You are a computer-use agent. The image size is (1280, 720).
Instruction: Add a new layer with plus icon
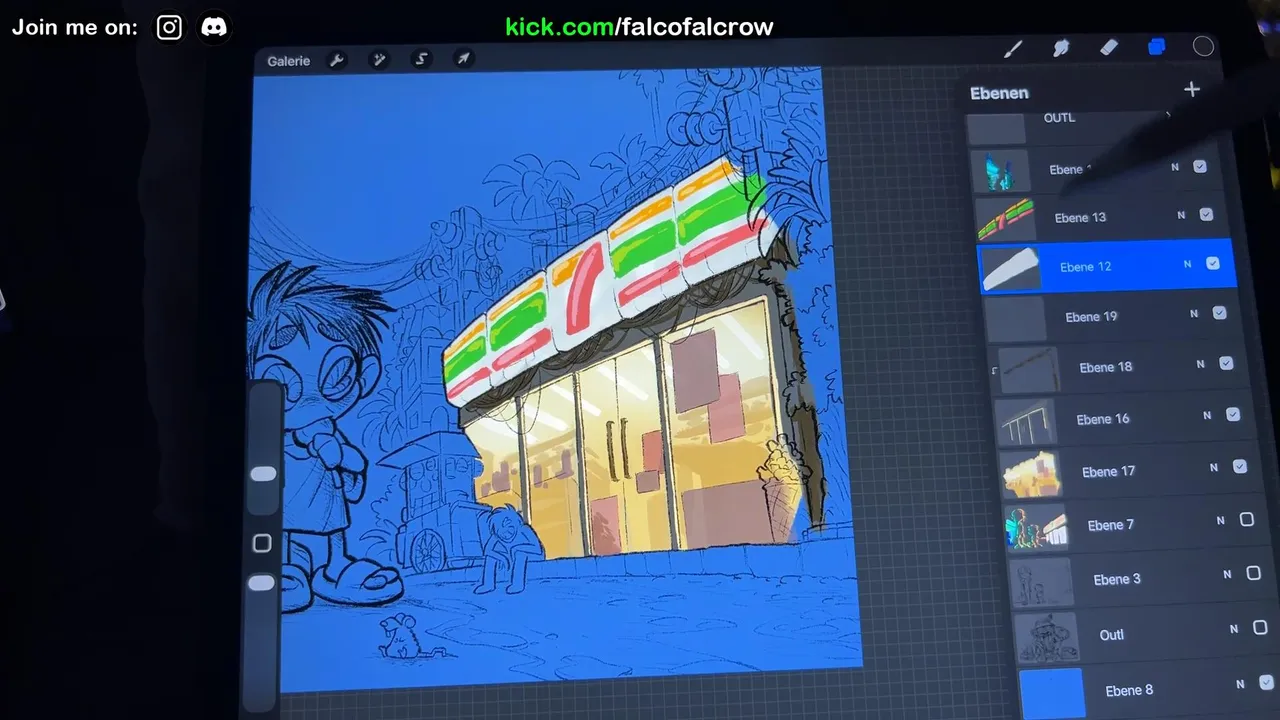[1191, 89]
